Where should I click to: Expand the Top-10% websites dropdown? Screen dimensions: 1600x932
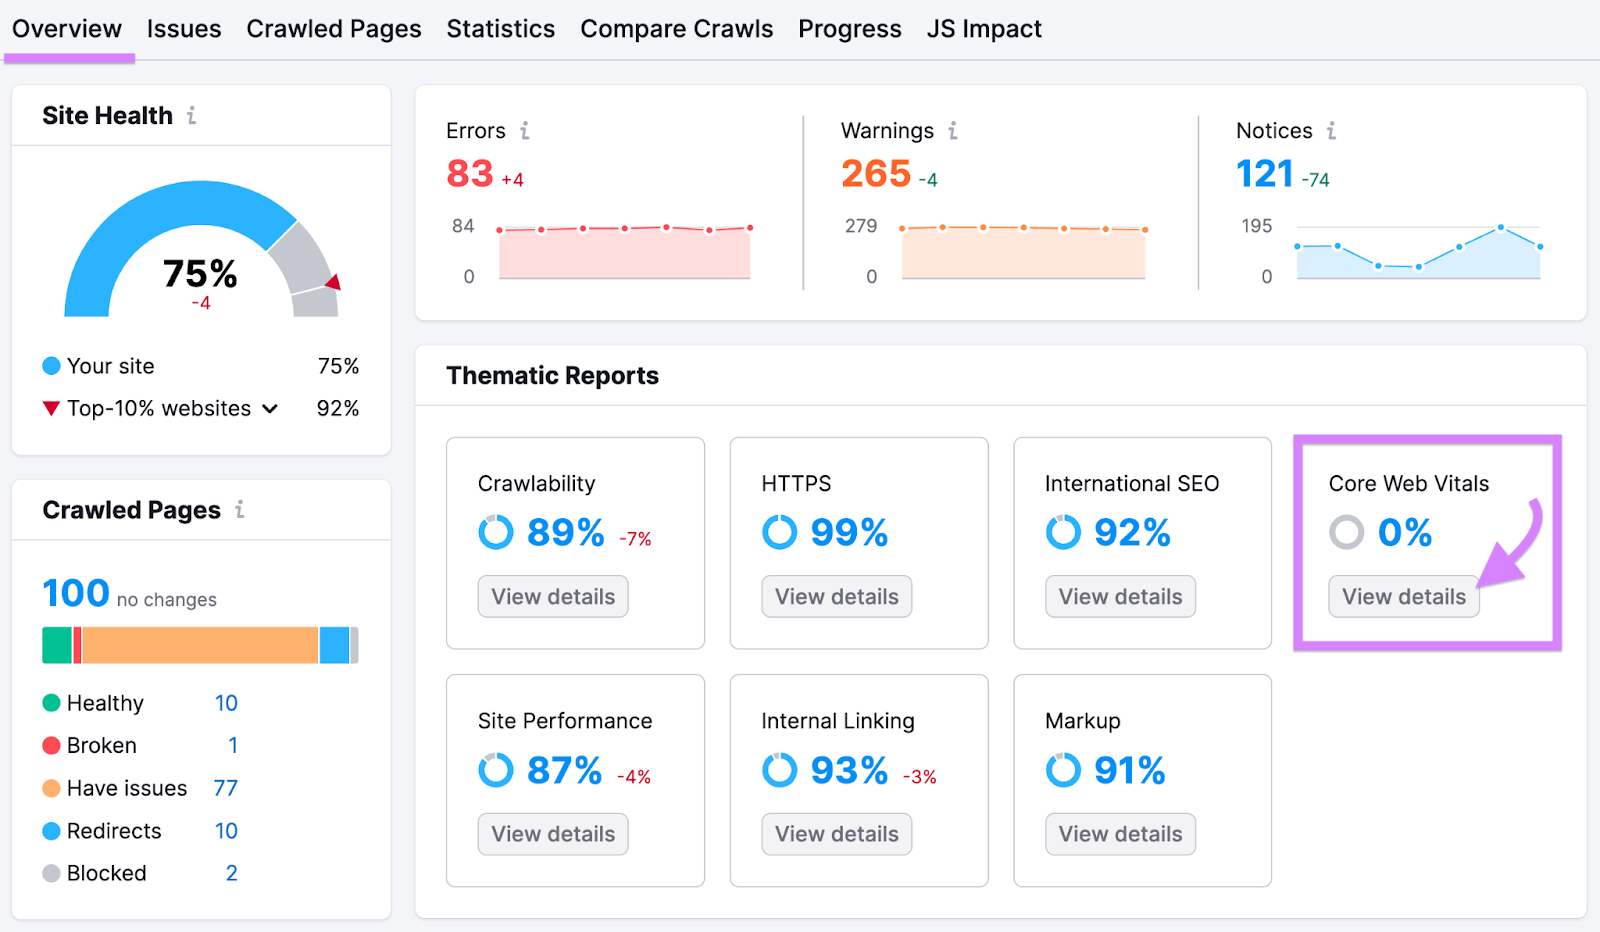[269, 408]
